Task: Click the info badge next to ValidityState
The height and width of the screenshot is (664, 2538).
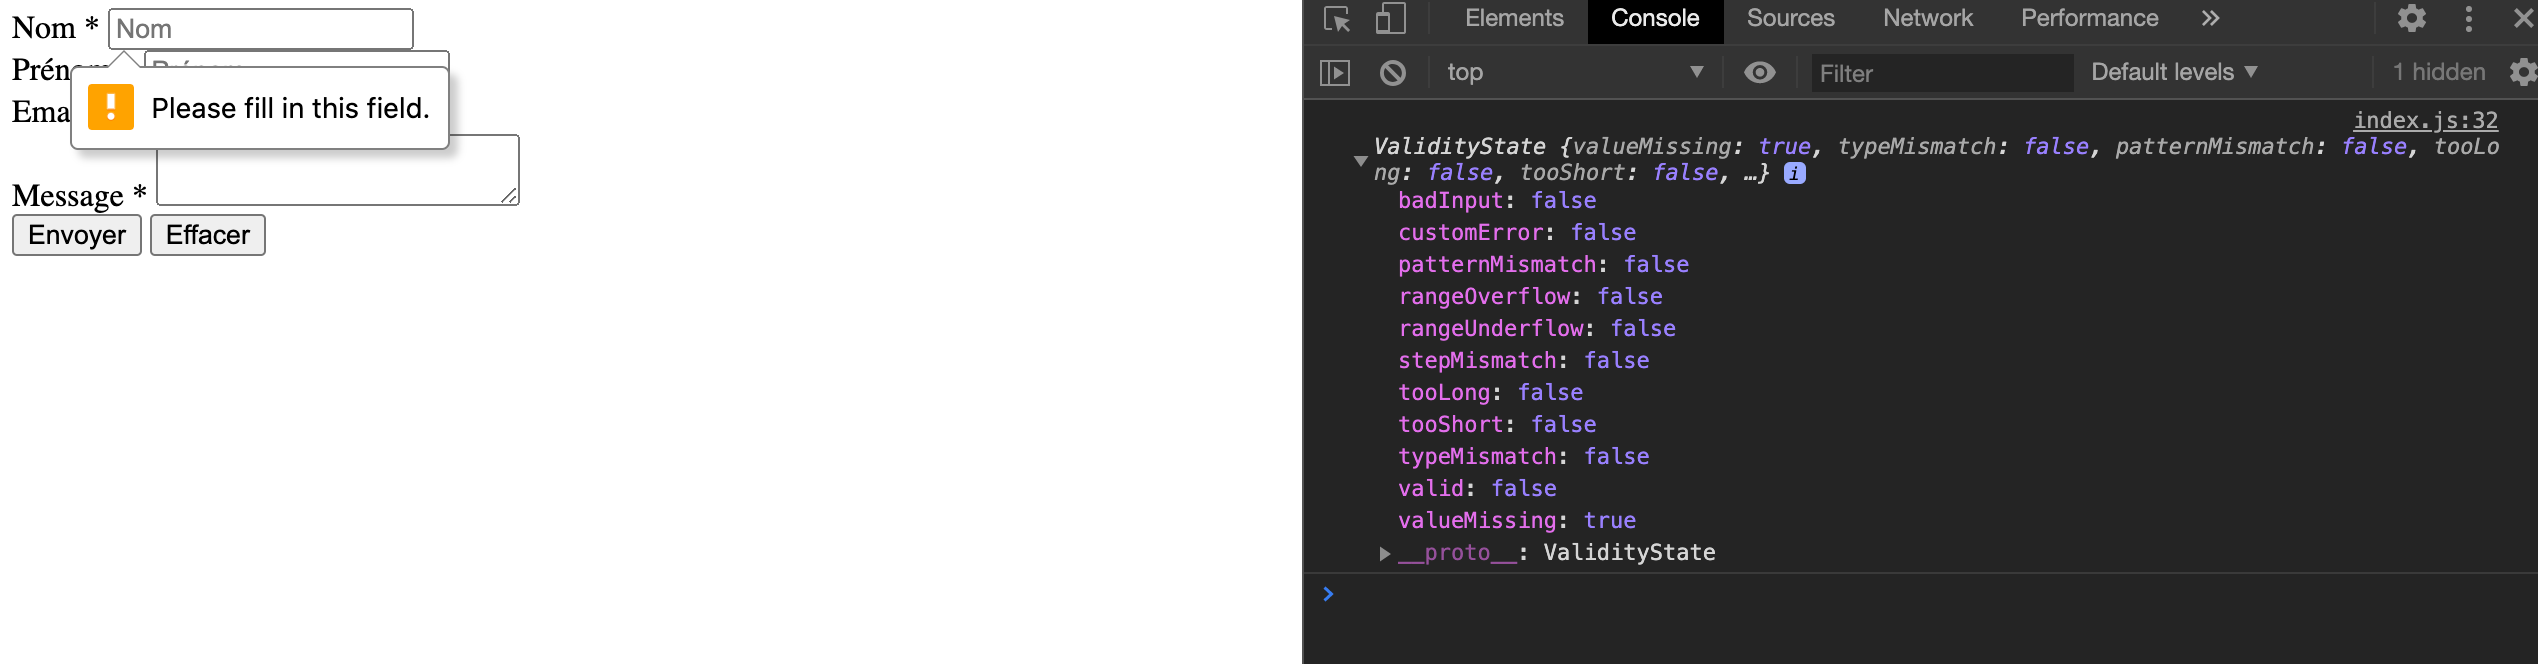Action: coord(1794,173)
